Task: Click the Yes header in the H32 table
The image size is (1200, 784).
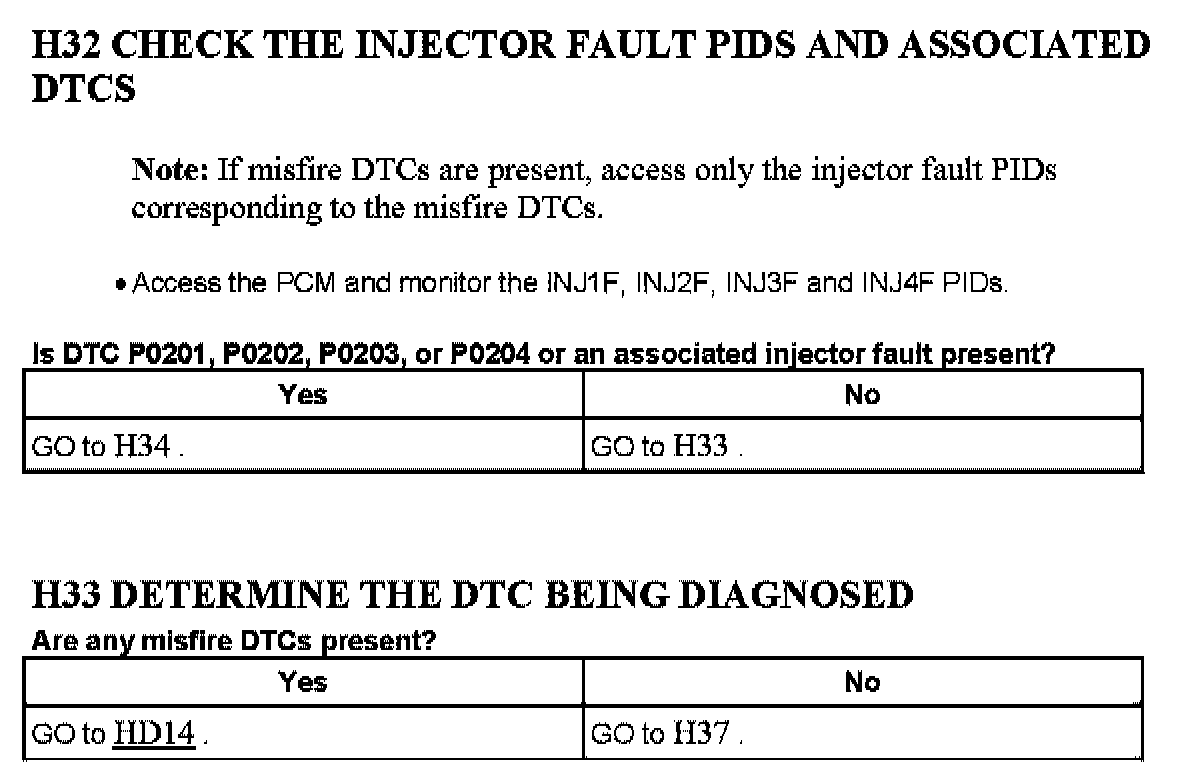Action: (x=303, y=394)
